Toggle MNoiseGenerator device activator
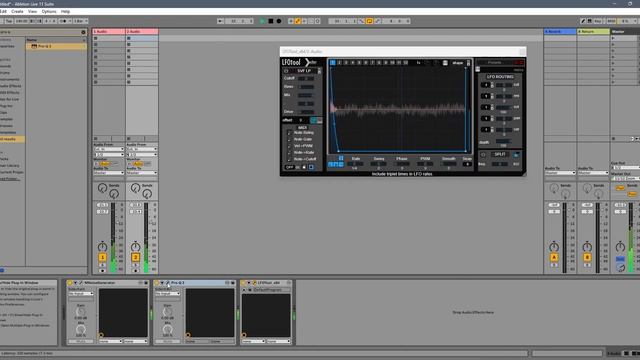The width and height of the screenshot is (640, 360). click(70, 282)
